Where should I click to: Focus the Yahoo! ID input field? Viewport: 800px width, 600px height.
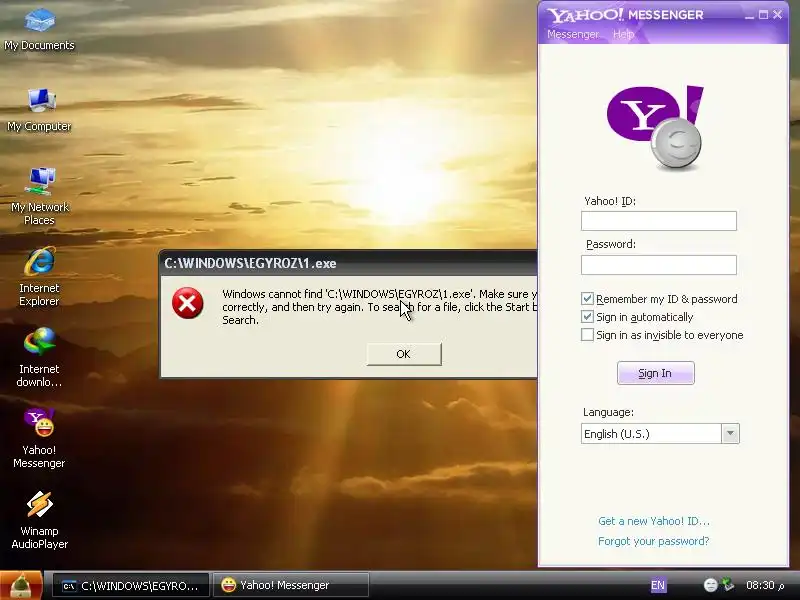(x=658, y=221)
